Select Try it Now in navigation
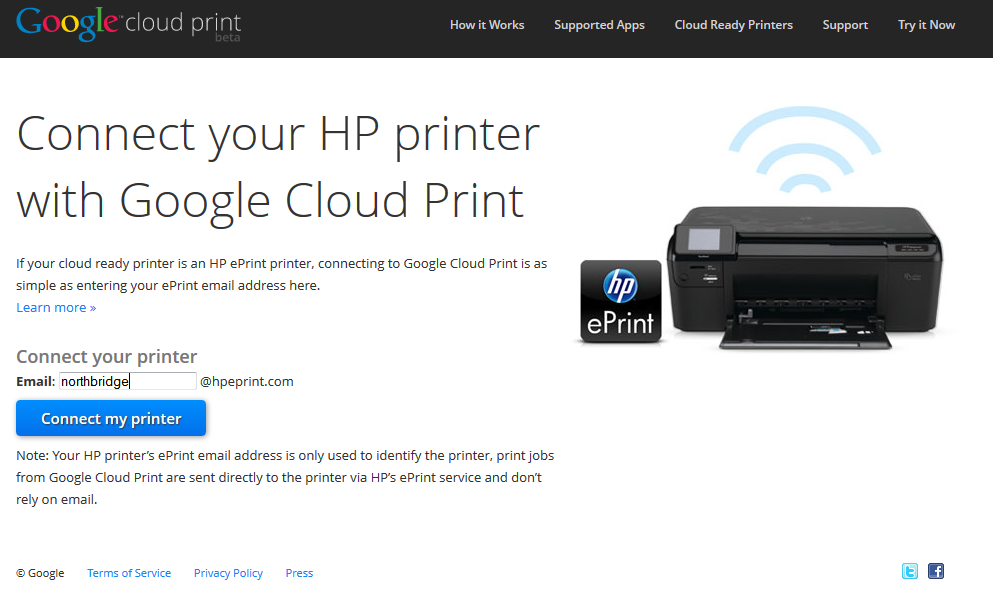Screen dimensions: 993x612 coord(926,25)
